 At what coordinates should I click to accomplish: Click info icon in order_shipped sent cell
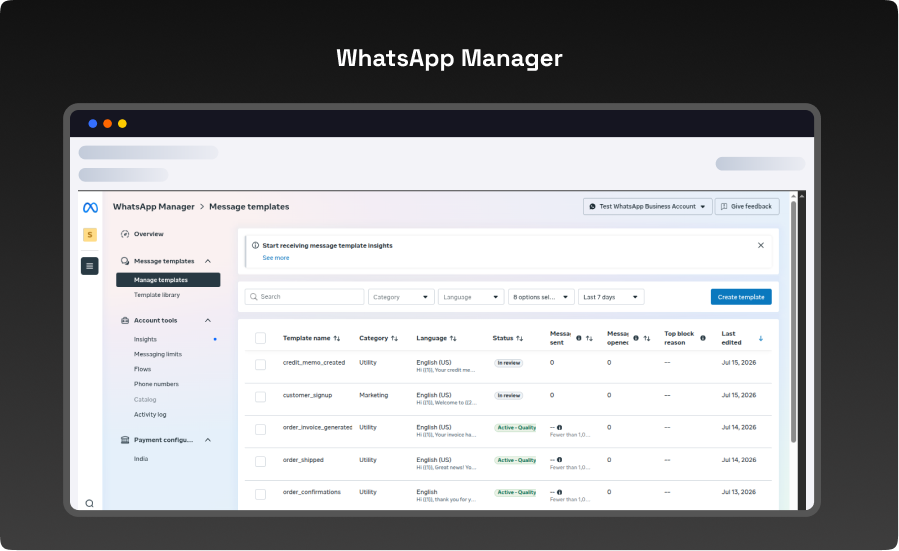pos(560,460)
